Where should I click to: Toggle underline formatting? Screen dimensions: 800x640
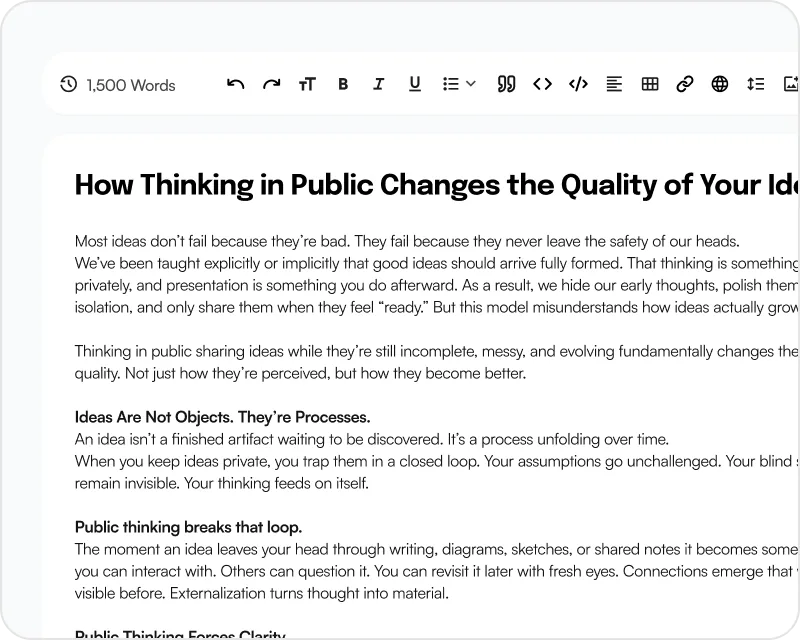(x=415, y=84)
